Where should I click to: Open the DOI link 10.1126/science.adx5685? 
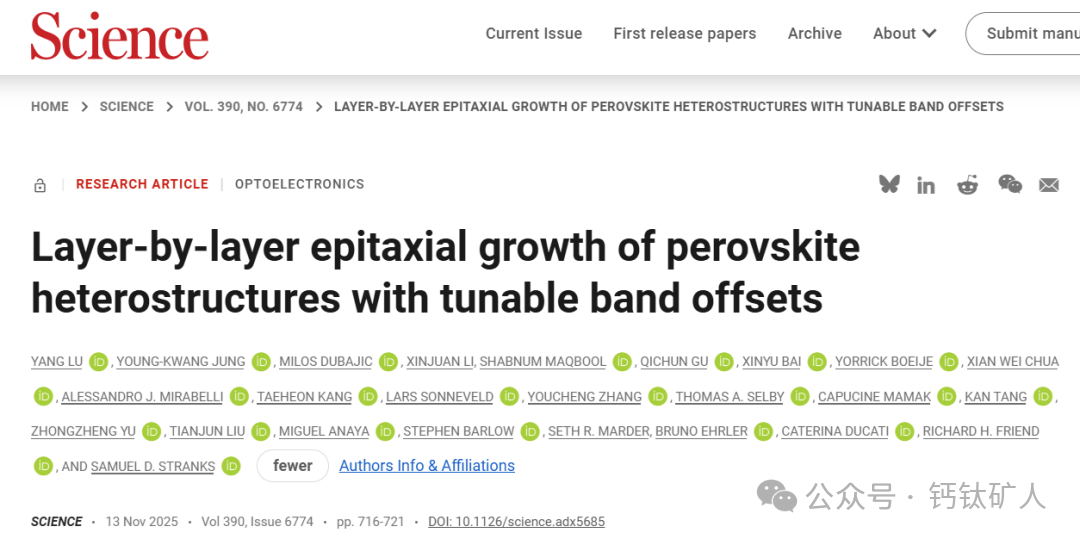516,522
